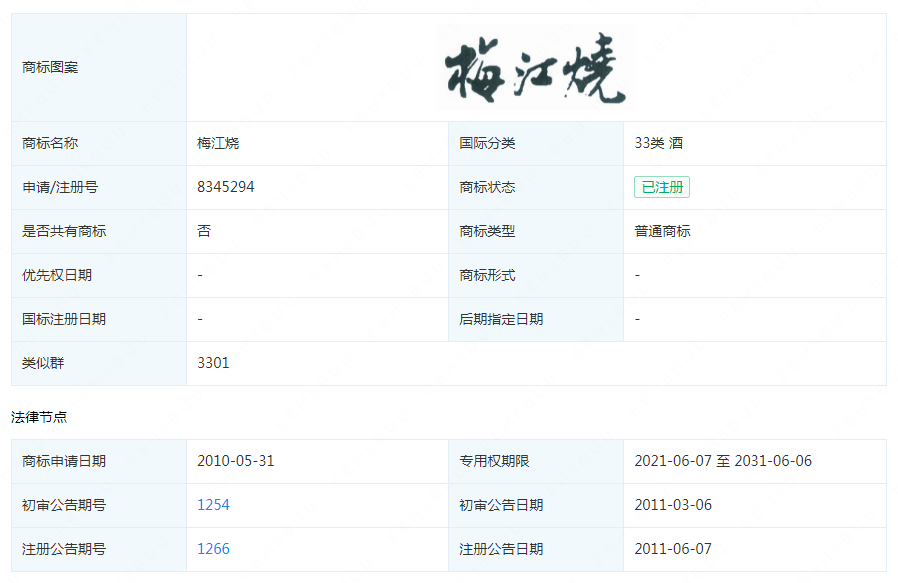
Task: Click the 国标注册日期 label
Action: [64, 319]
